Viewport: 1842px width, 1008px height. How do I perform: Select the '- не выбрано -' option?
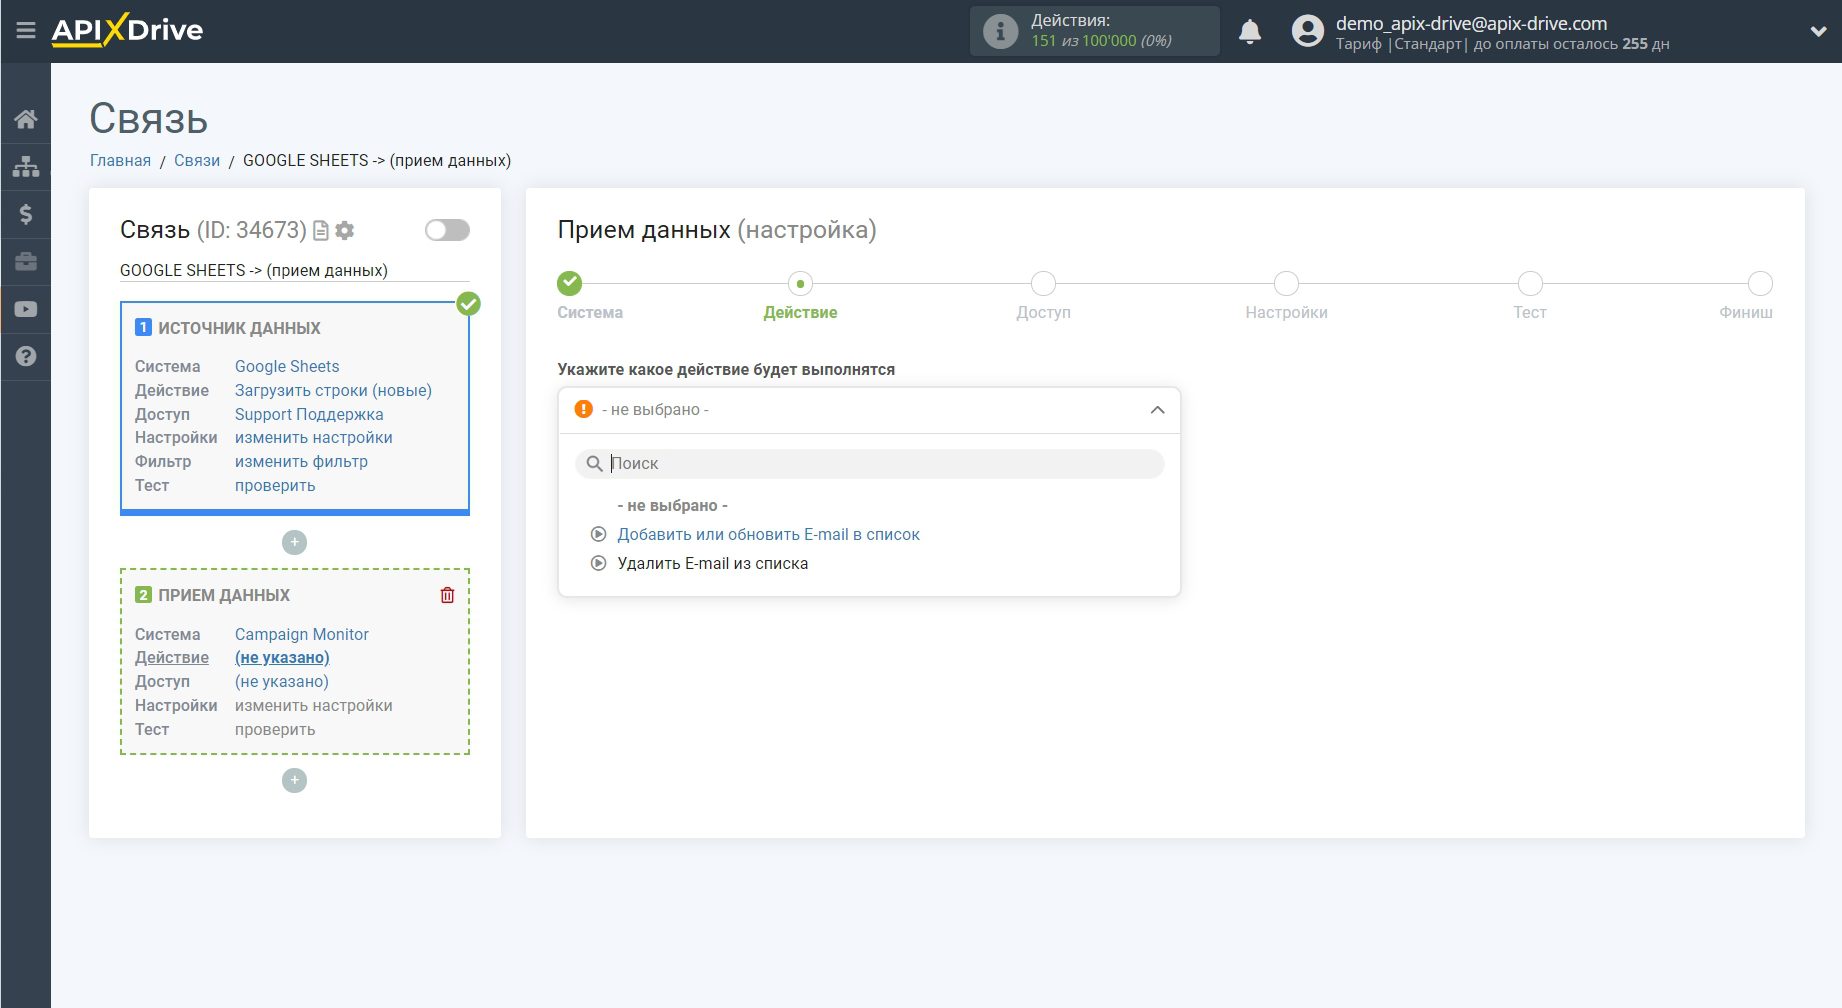tap(672, 506)
